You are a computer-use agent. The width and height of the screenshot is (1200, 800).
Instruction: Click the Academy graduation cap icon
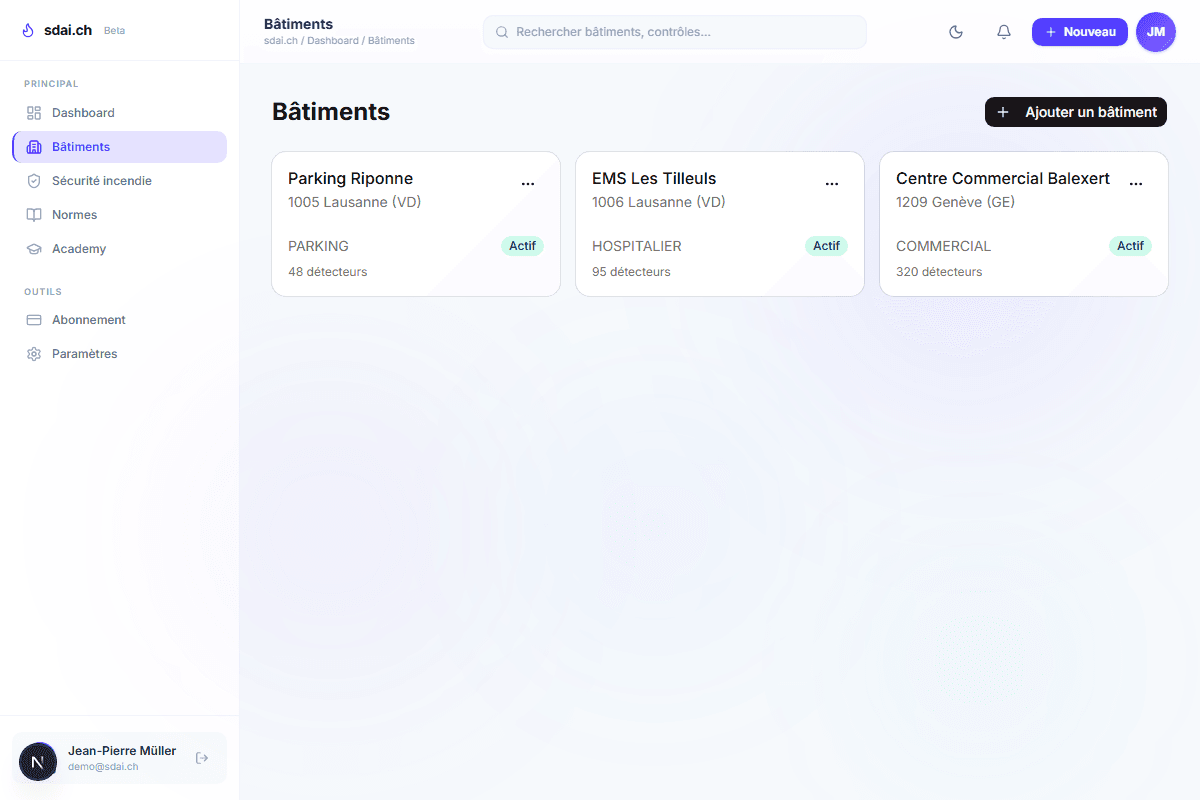point(34,248)
